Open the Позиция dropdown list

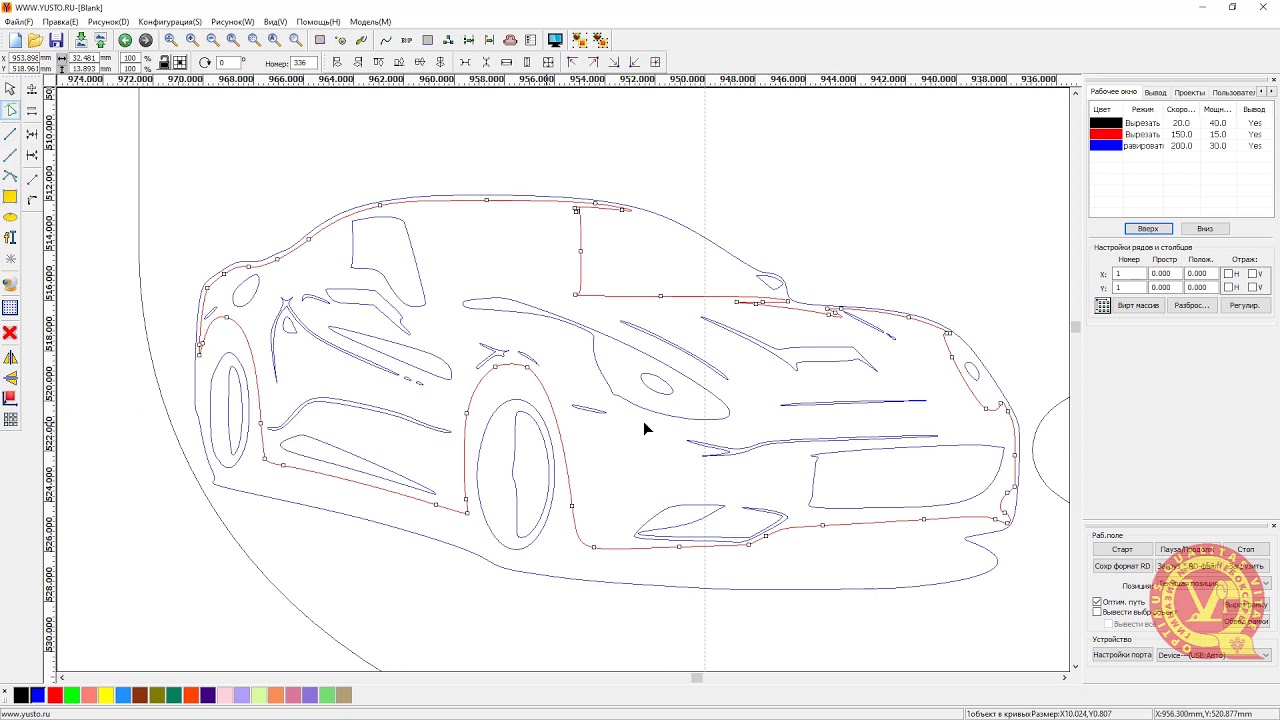[x=1213, y=584]
